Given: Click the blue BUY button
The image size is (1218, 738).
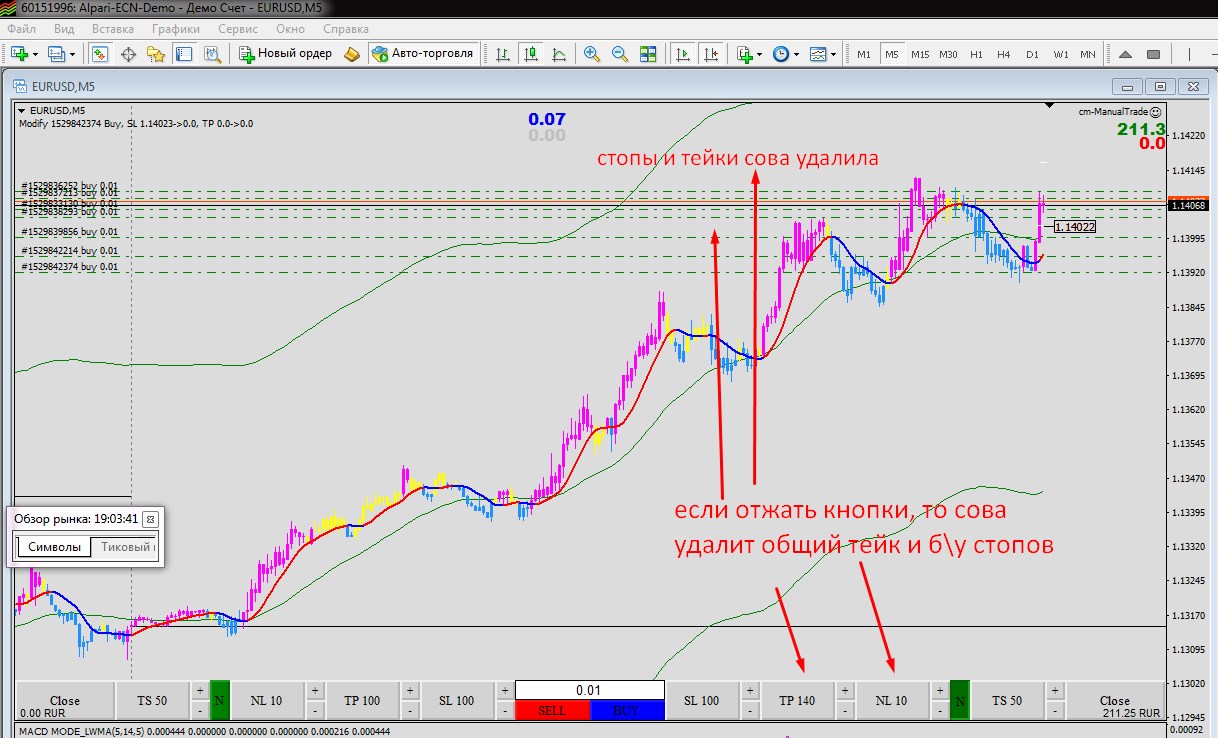Looking at the screenshot, I should 627,710.
